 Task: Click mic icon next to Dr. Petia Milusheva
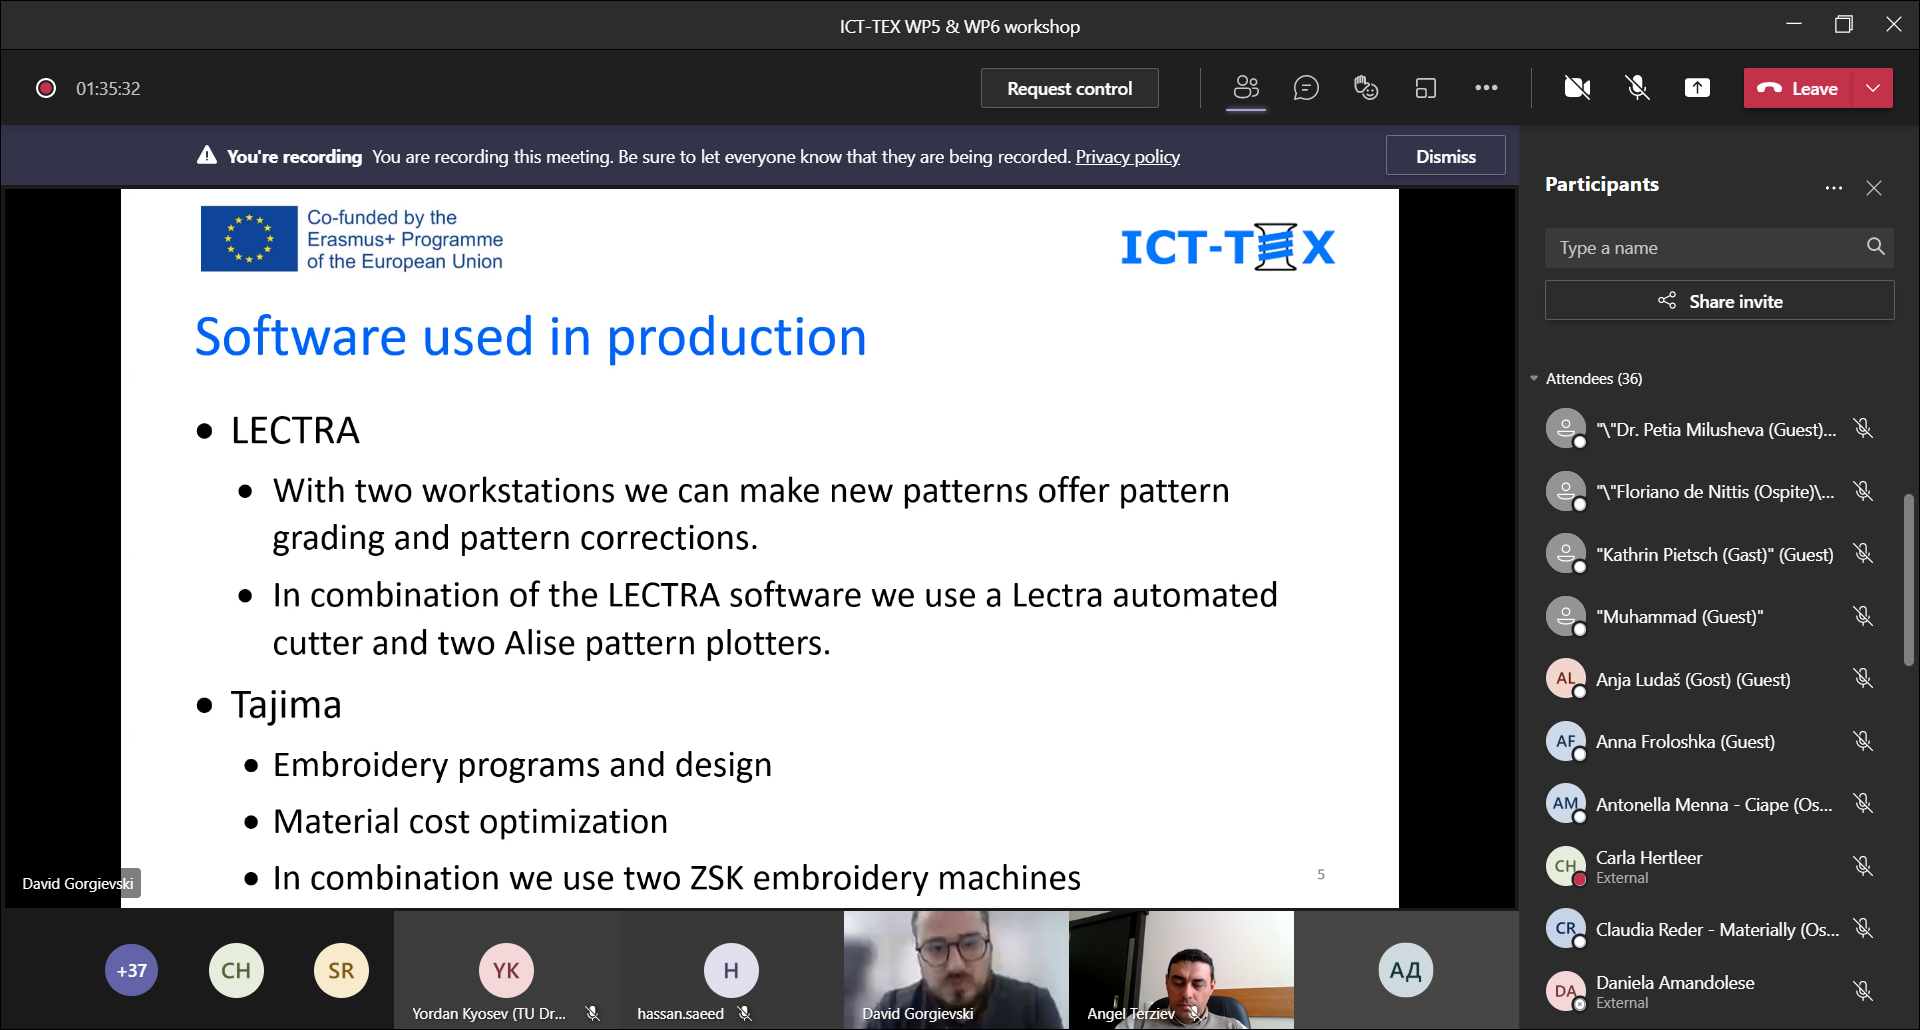click(x=1862, y=428)
